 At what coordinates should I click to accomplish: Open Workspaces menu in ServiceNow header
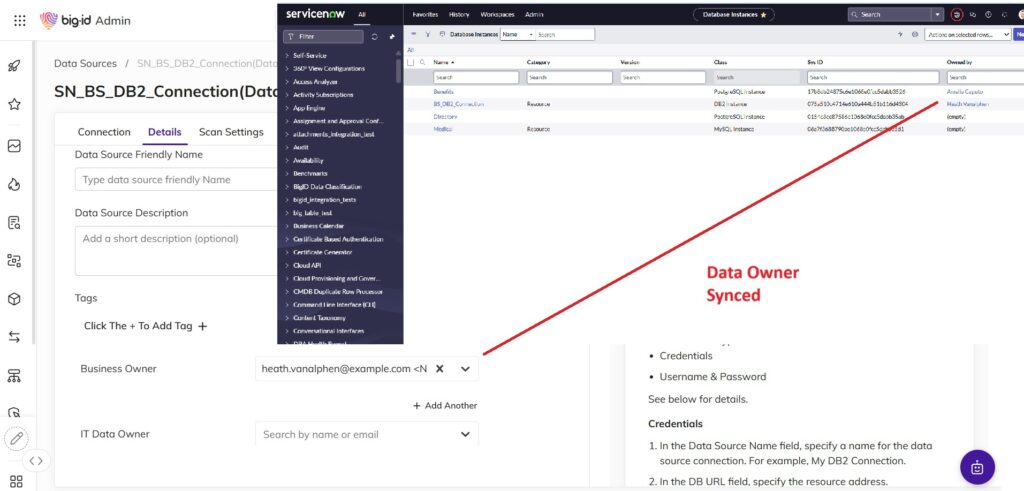click(x=498, y=14)
